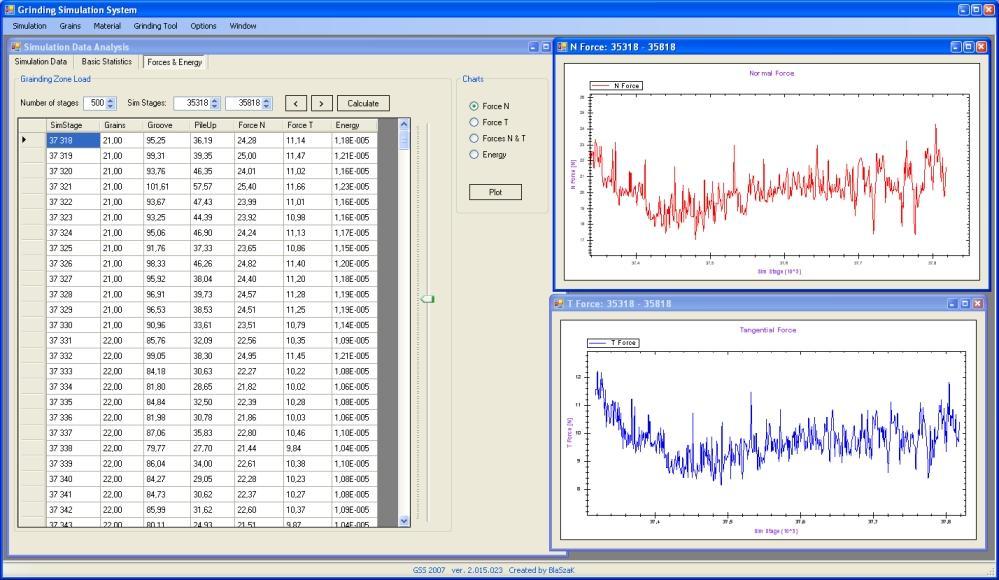Minimize the Simulation Data Analysis window
Viewport: 999px width, 580px height.
point(533,47)
